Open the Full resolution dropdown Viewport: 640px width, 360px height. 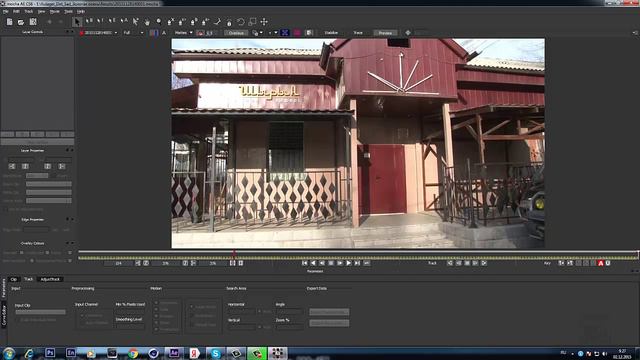point(133,33)
